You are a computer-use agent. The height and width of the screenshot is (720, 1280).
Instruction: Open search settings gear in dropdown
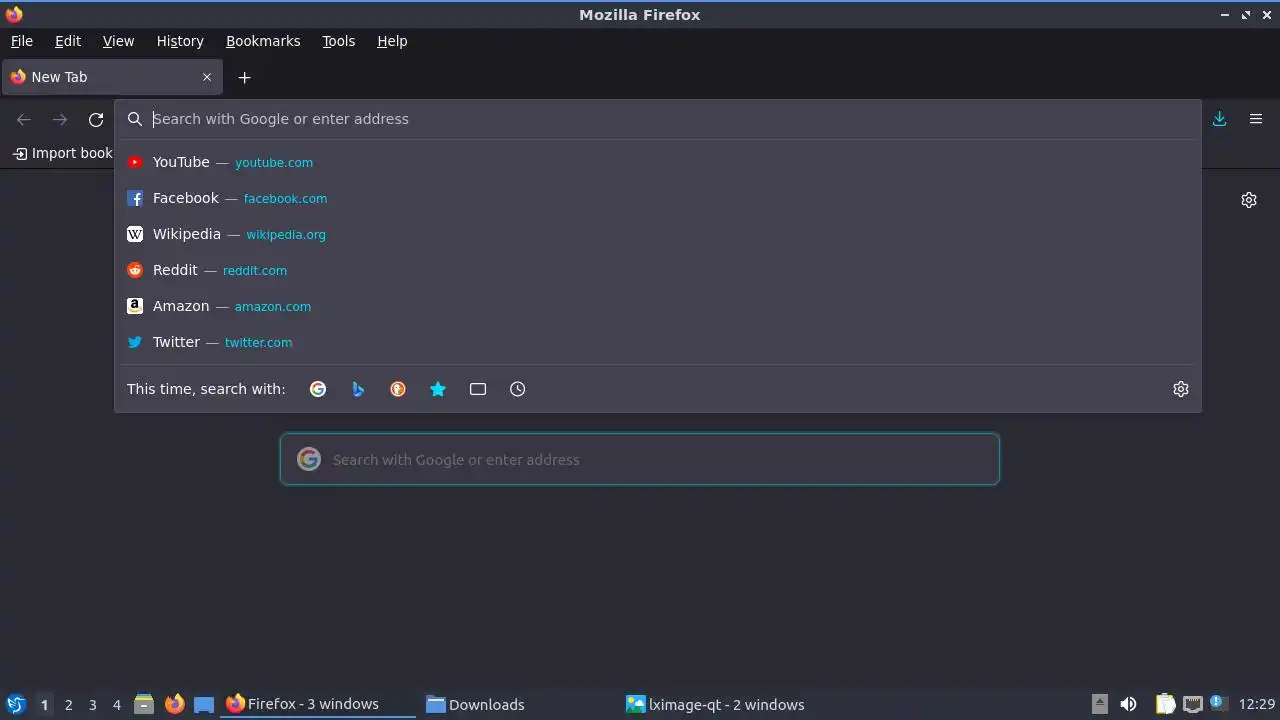pos(1181,389)
